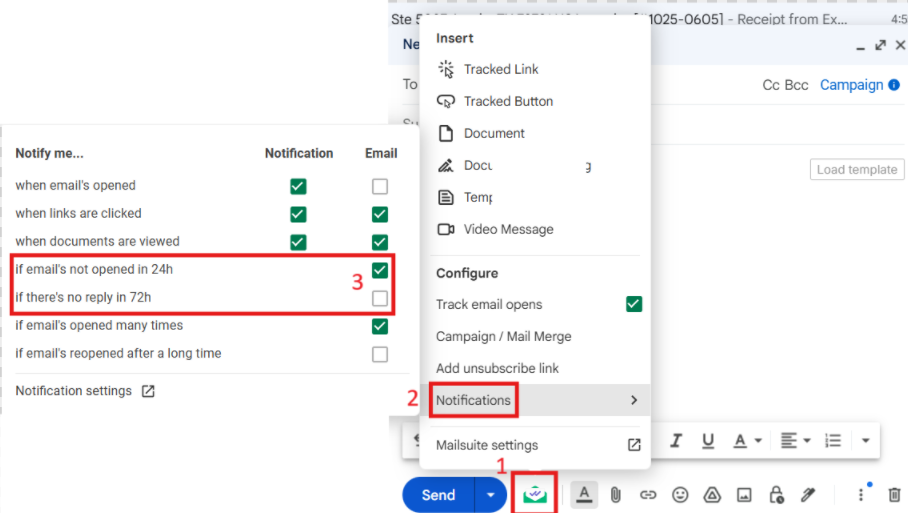Insert a photo into the email

[744, 495]
